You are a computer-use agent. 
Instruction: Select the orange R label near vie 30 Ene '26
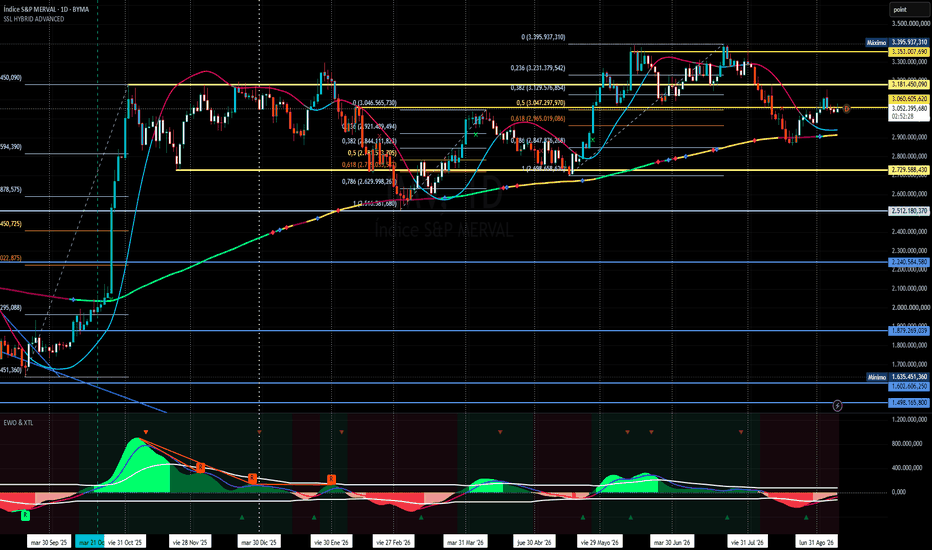click(x=332, y=479)
